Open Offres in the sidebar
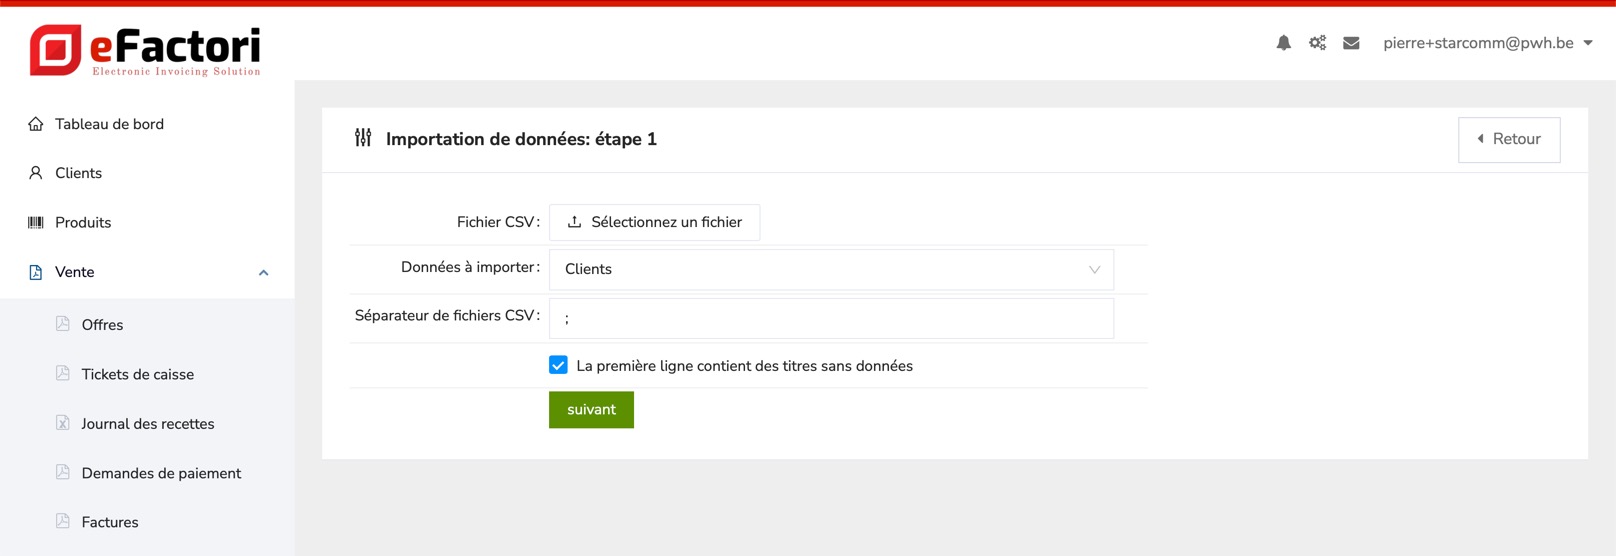The height and width of the screenshot is (556, 1616). point(102,325)
